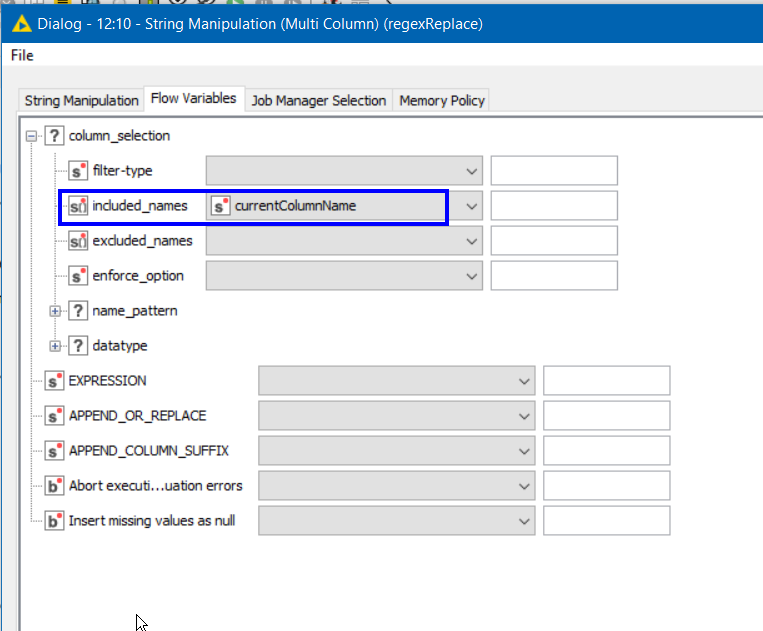Viewport: 763px width, 631px height.
Task: Click the APPEND_COLUMN_SUFFIX new variable name field
Action: point(606,451)
